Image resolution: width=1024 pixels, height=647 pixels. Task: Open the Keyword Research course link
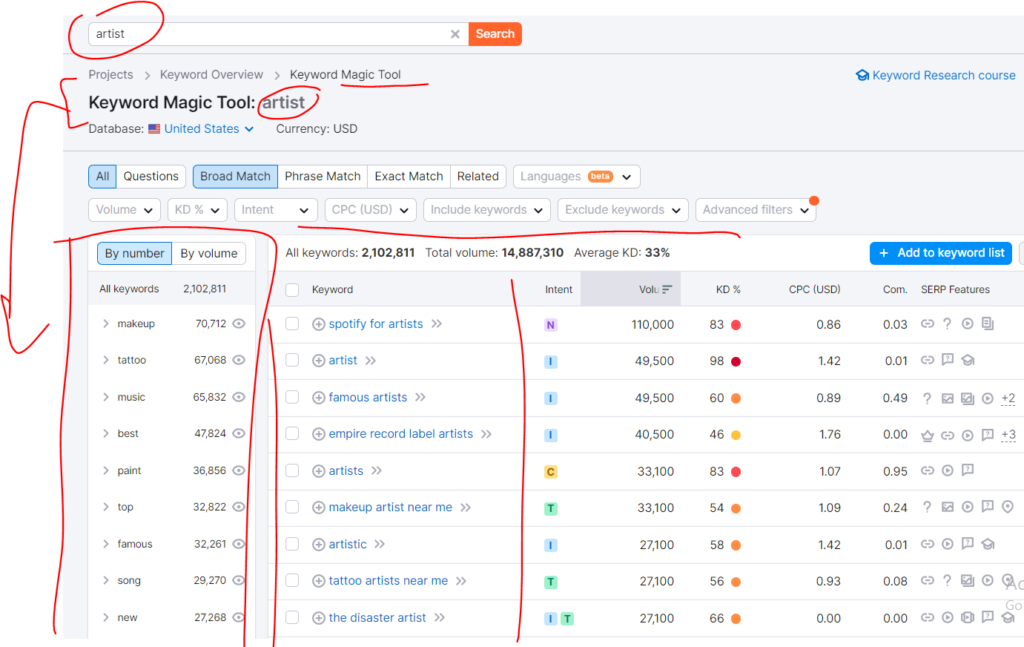[x=943, y=74]
